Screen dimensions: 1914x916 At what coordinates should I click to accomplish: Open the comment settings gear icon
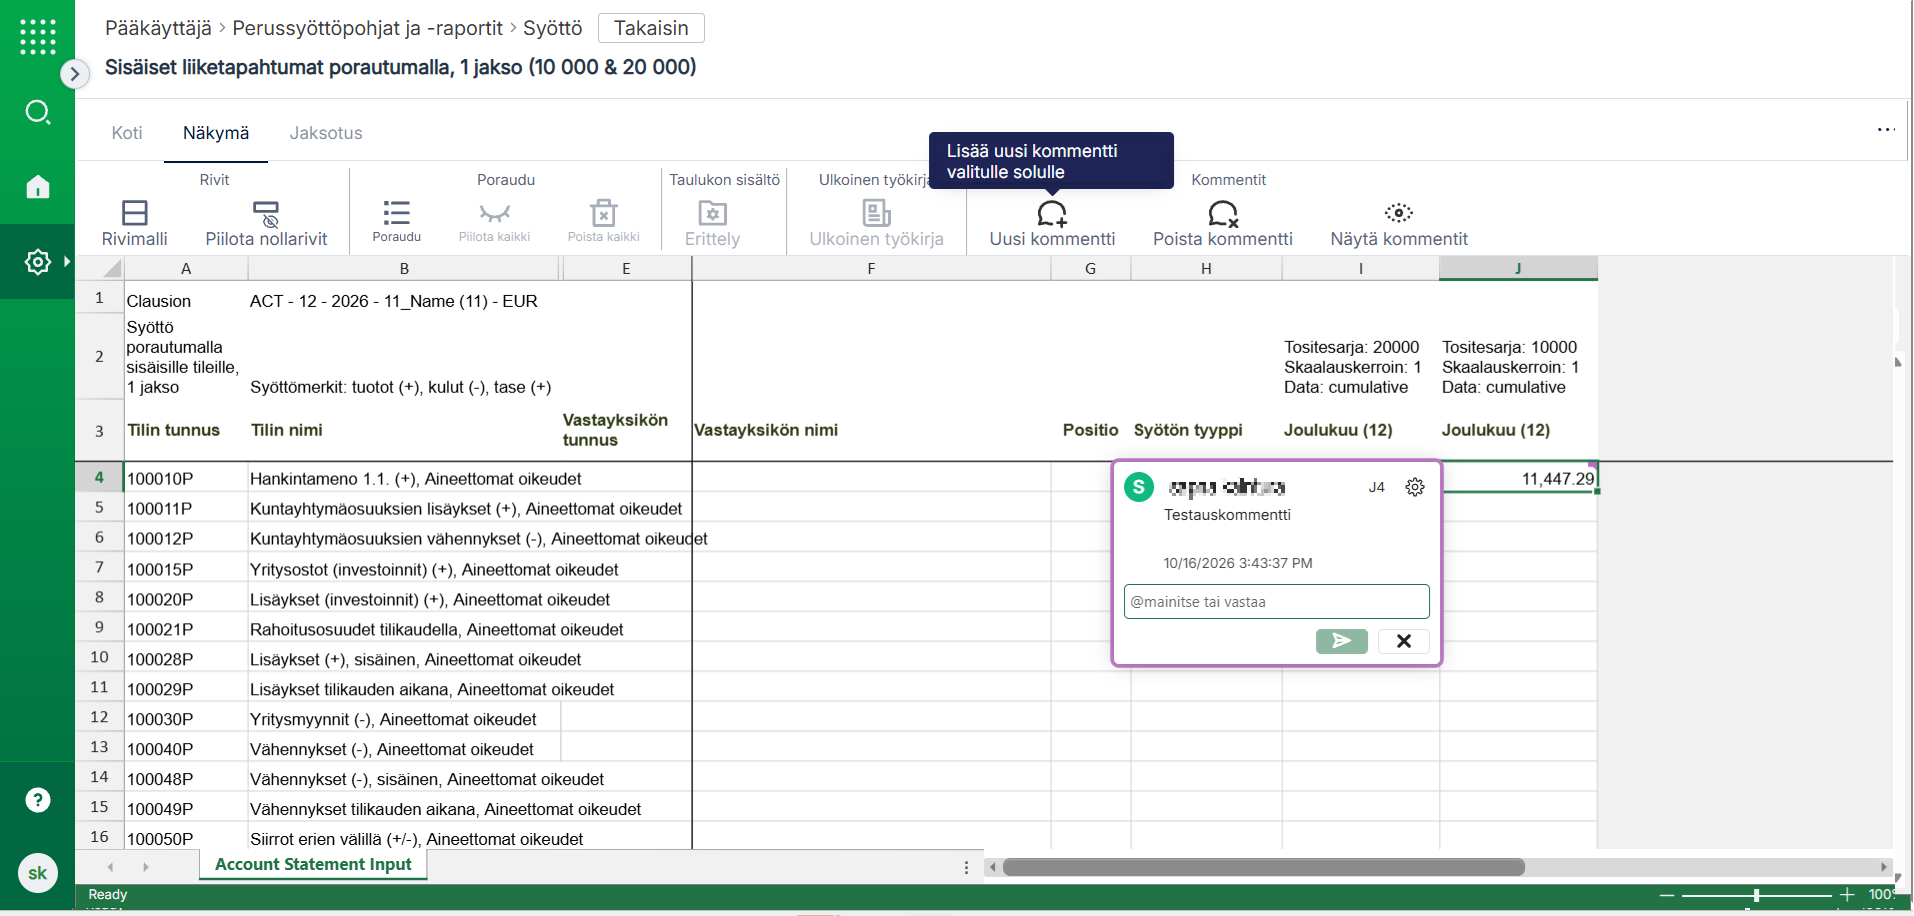tap(1415, 487)
